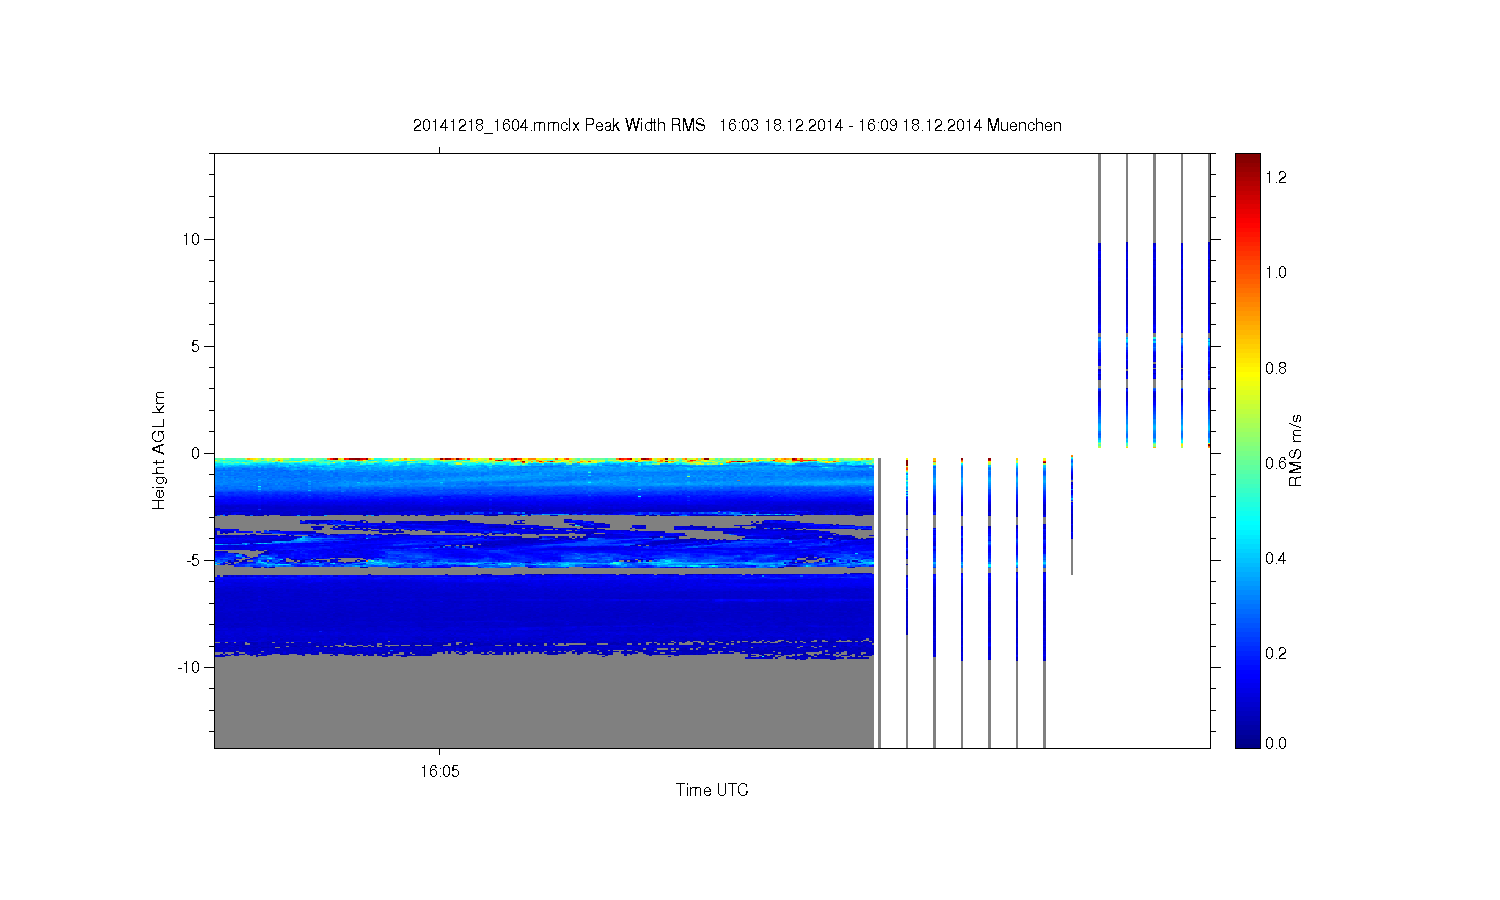Click the dark blue band between -6 and -9 km
1500x900 pixels.
[x=544, y=610]
